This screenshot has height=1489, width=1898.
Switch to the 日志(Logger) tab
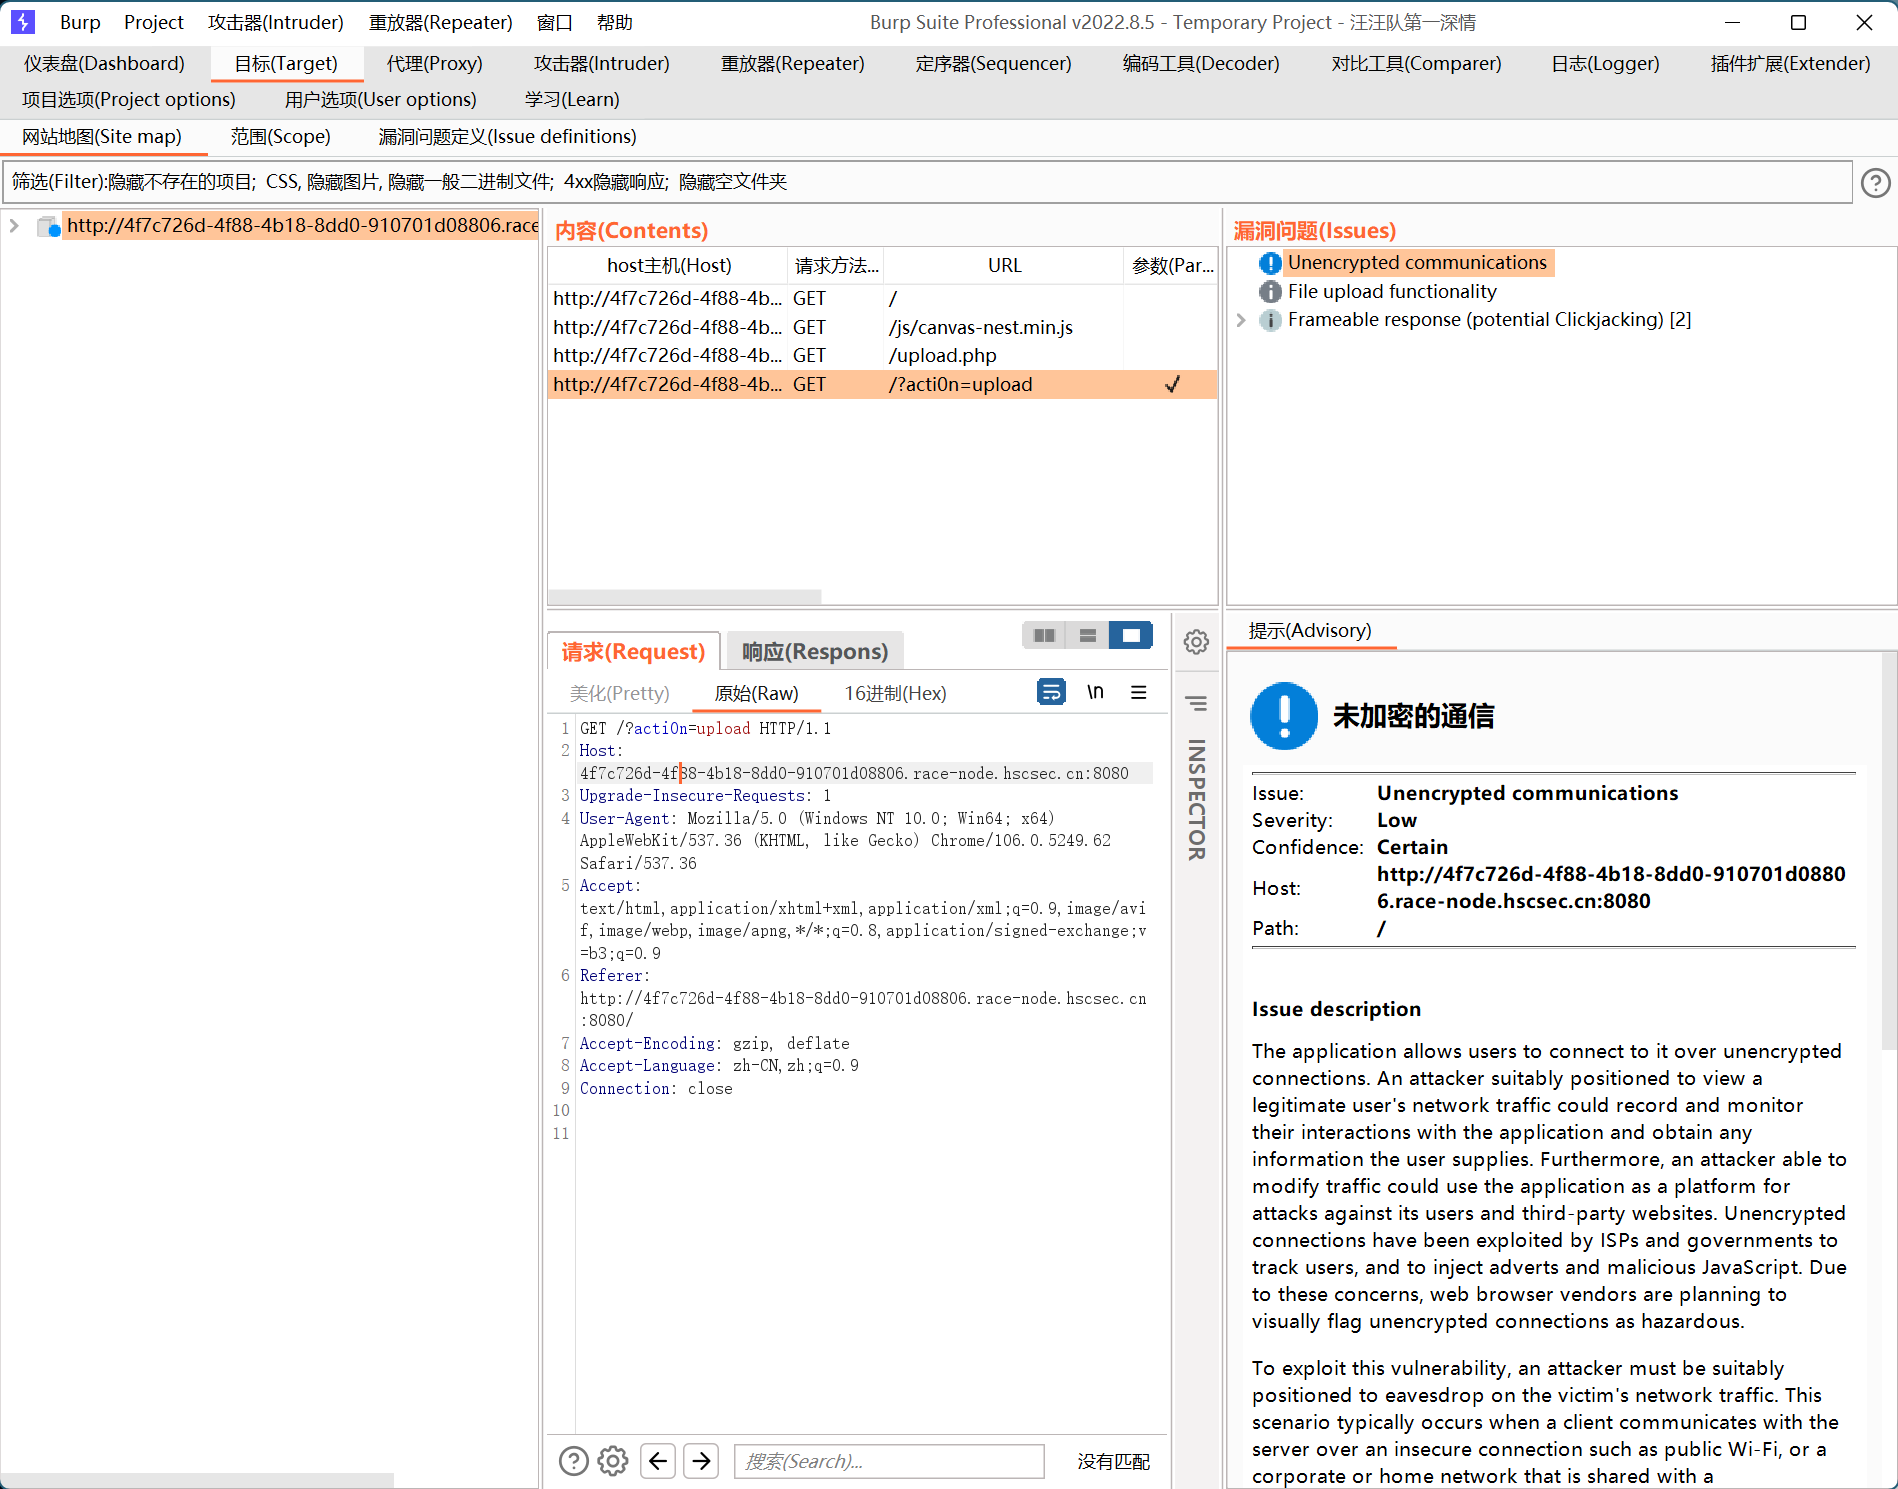click(1605, 64)
